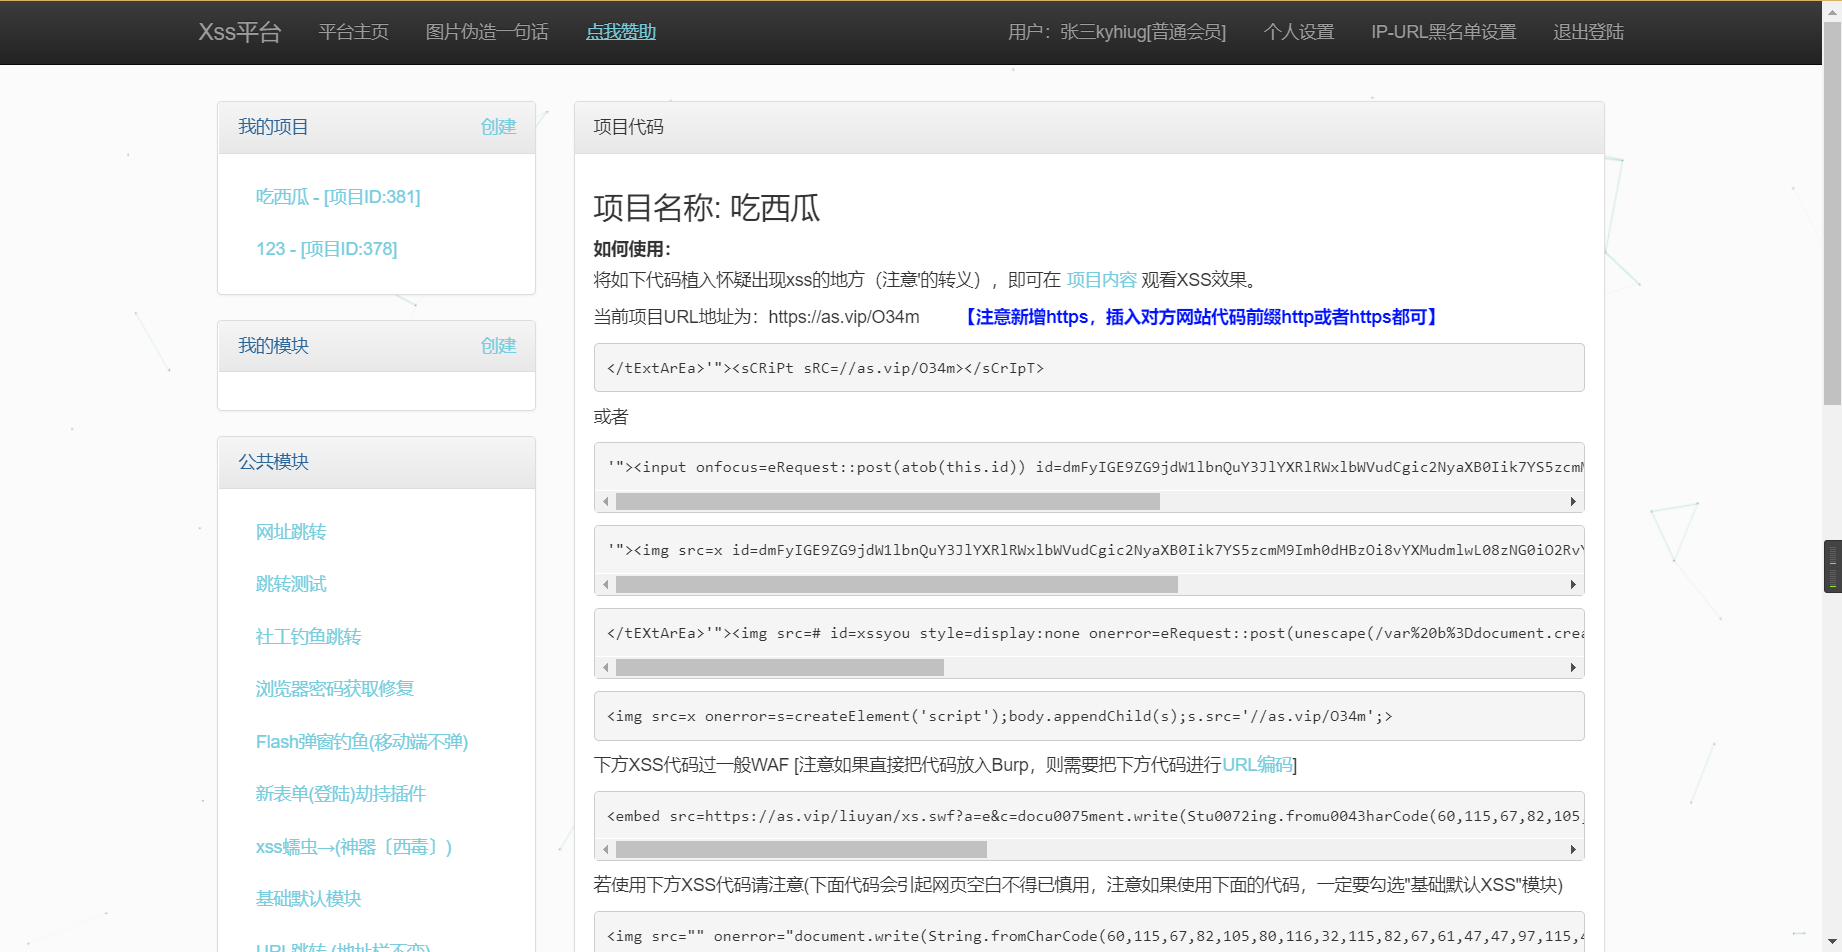Screen dimensions: 1842x952
Task: Open the 平台主页 nav item
Action: (x=354, y=32)
